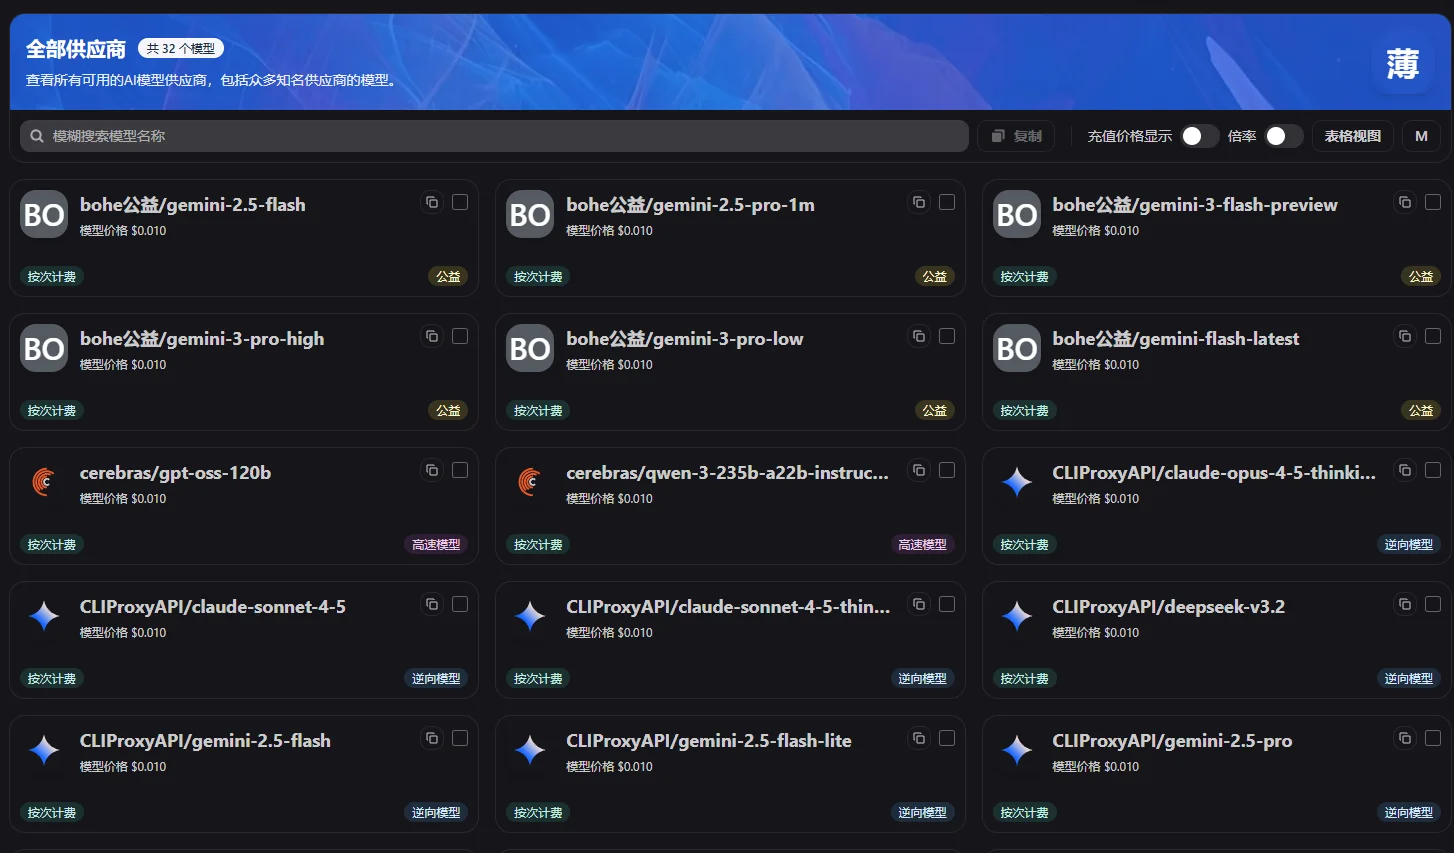Screen dimensions: 1454x853
Task: Select checkbox for CLIProxyAPI/gemini-2.5-flash-lite
Action: click(x=947, y=738)
